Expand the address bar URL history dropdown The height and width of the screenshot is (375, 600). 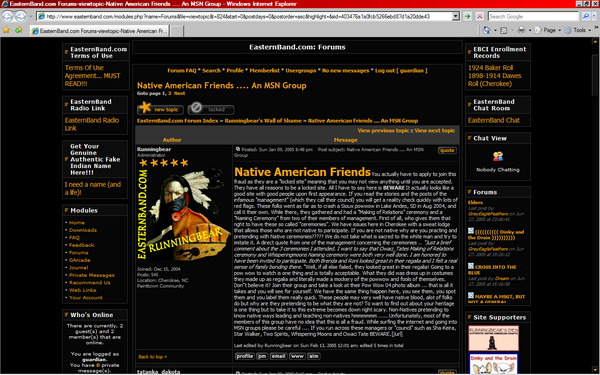[455, 16]
